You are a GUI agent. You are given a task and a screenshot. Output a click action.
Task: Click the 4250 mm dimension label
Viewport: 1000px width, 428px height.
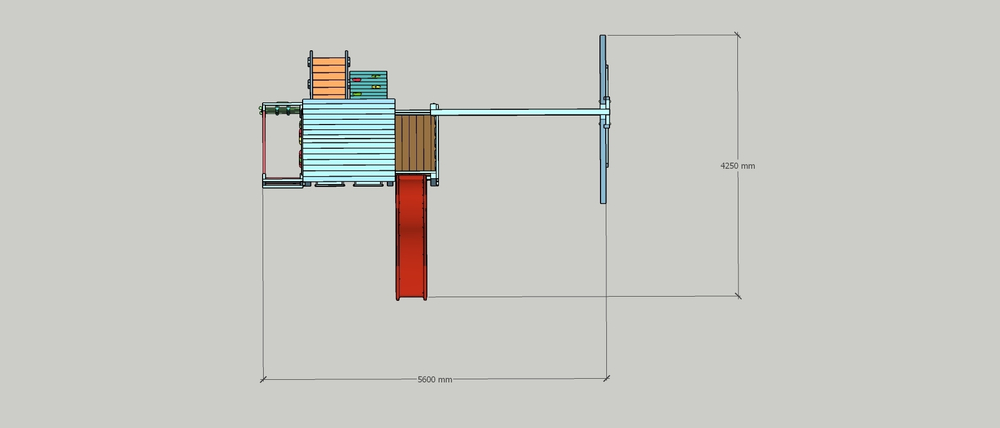click(x=738, y=166)
